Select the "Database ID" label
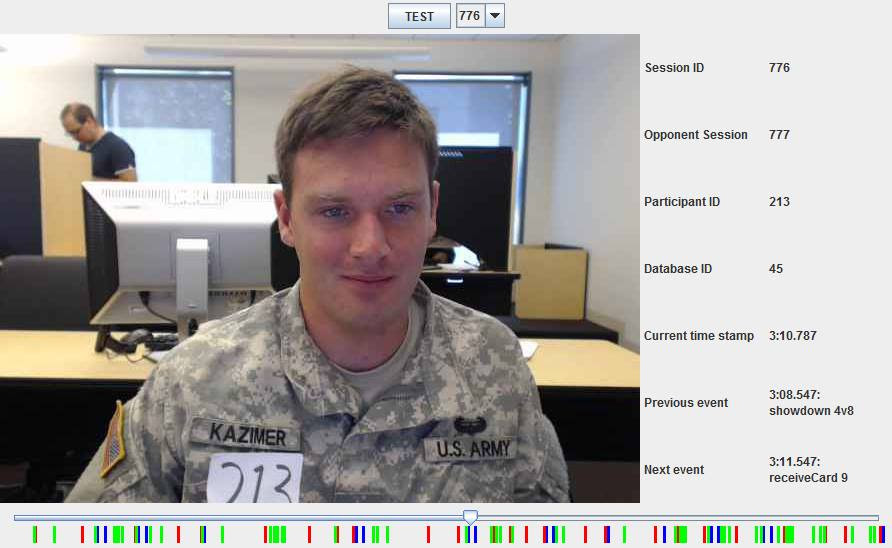892x548 pixels. (x=678, y=269)
